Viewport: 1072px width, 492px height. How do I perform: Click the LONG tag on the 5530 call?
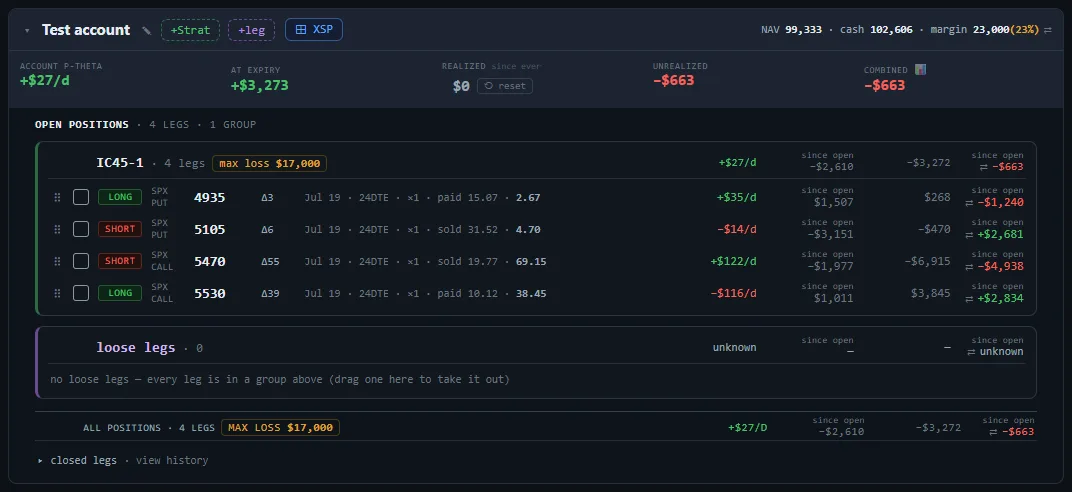[120, 293]
